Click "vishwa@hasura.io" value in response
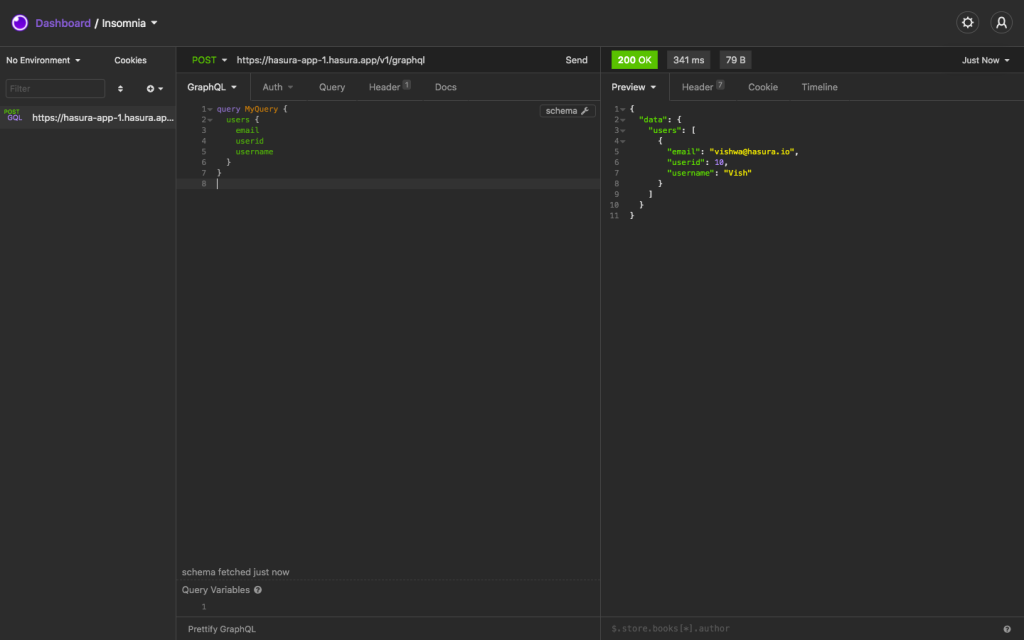 click(752, 152)
